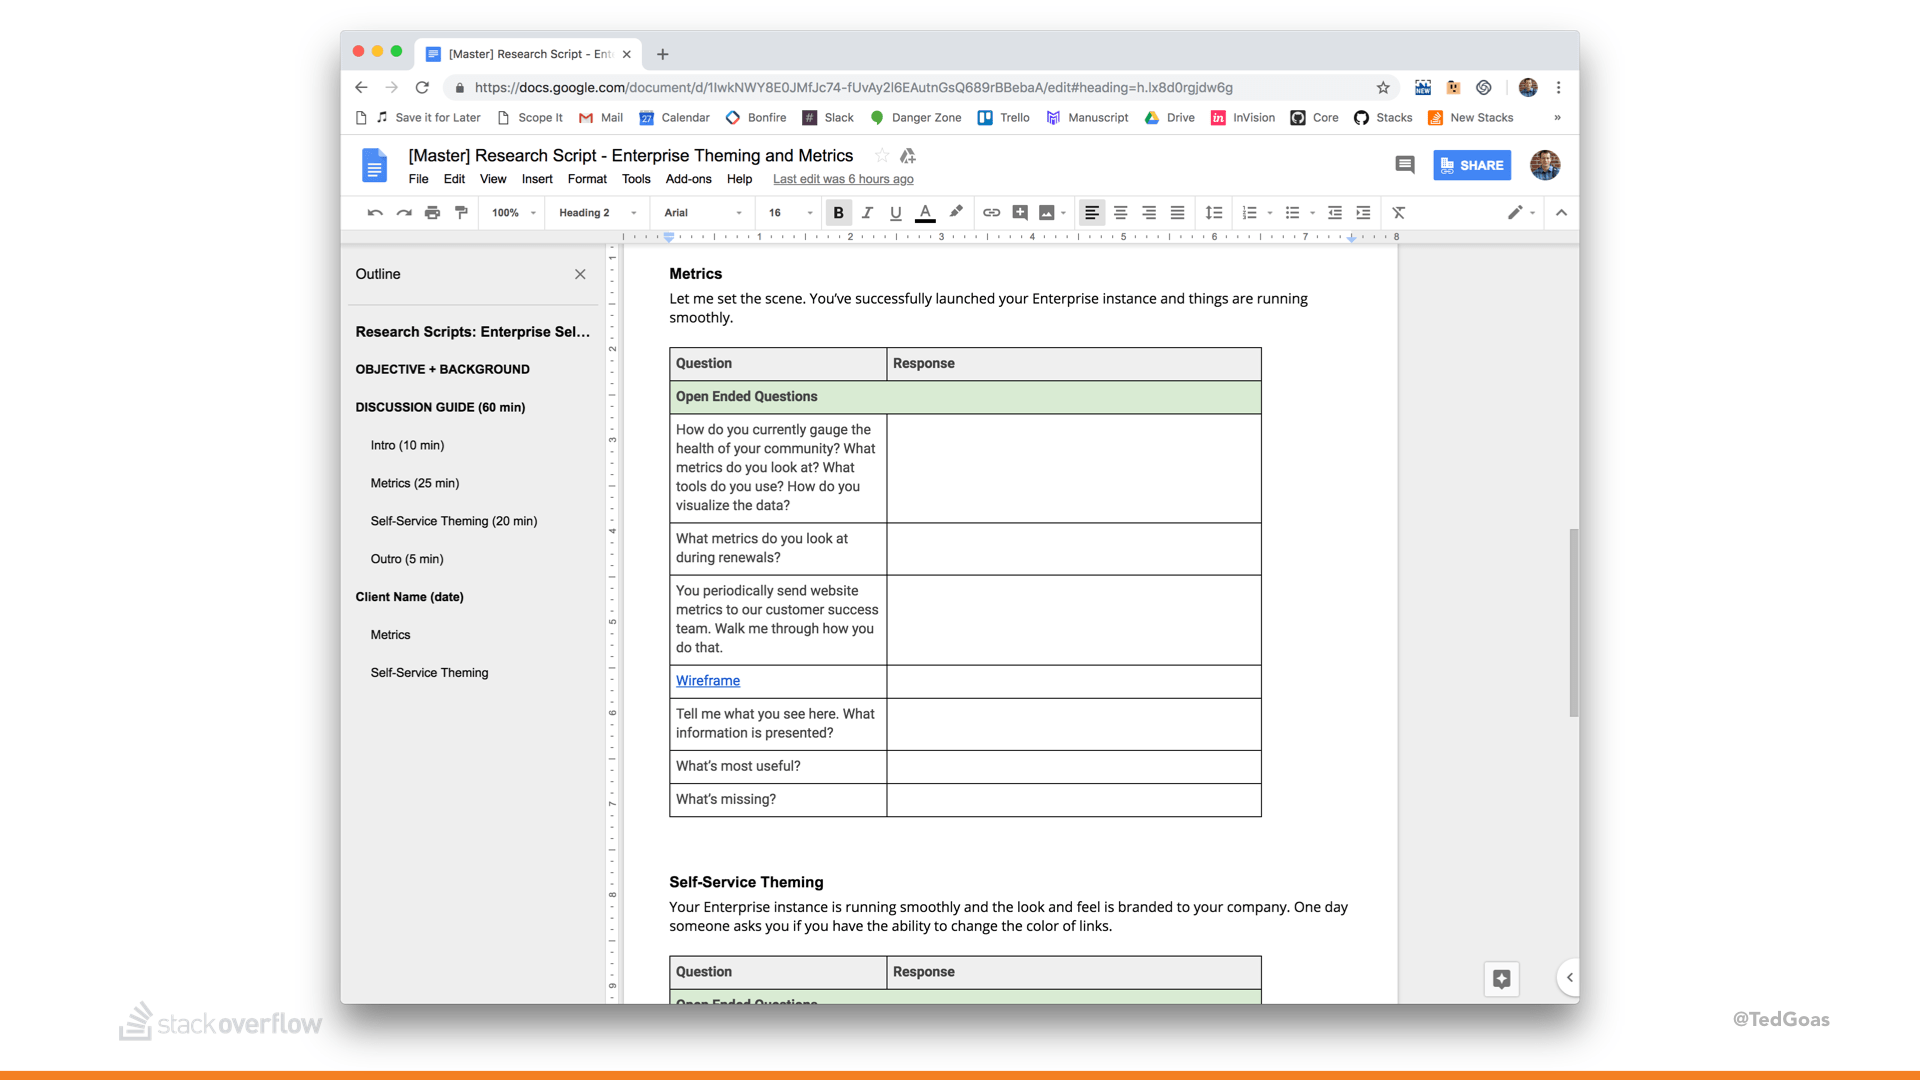
Task: Toggle underline formatting
Action: (x=896, y=213)
